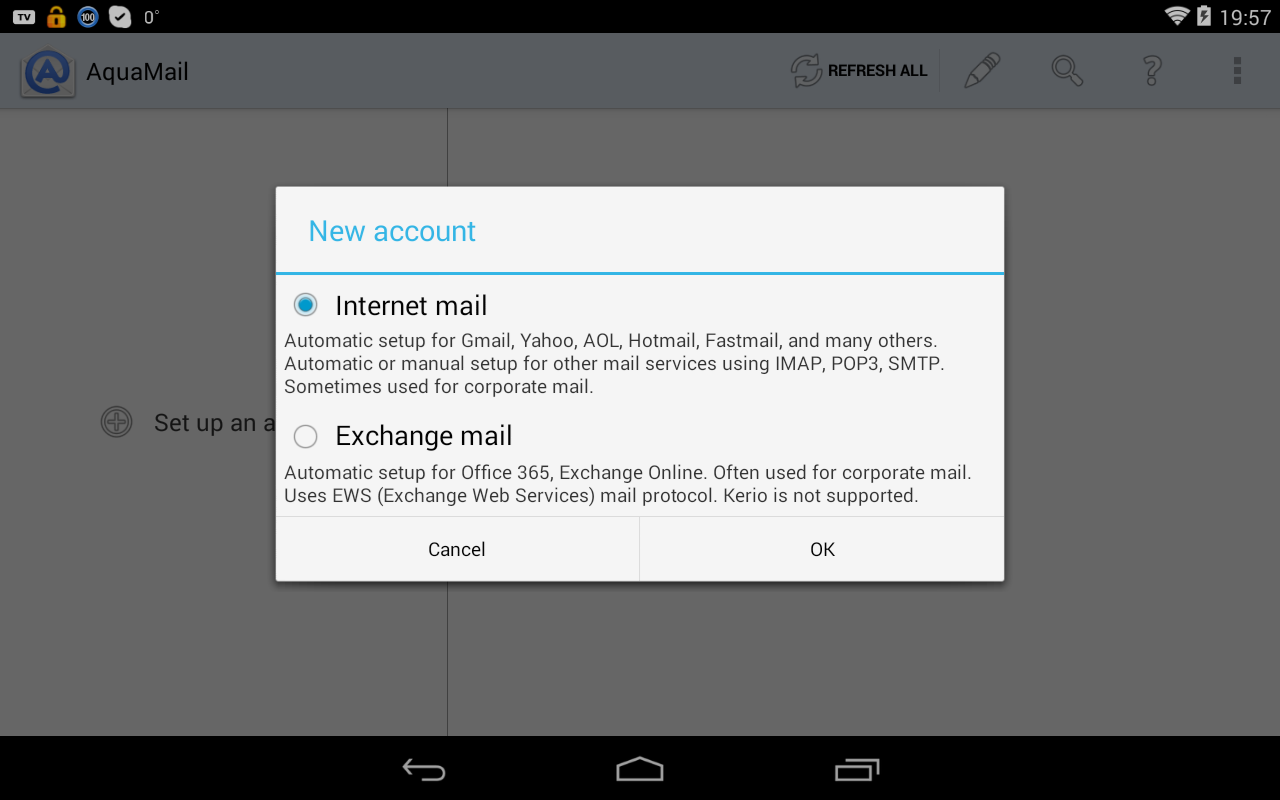Click the Refresh All sync icon
Screen dimensions: 1280x800
806,71
